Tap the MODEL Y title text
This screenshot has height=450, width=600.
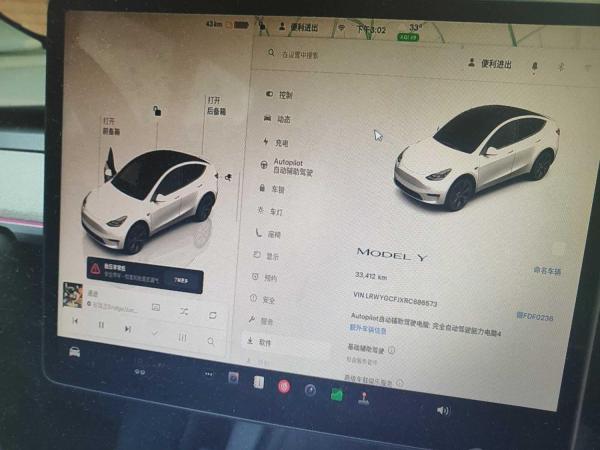[x=392, y=254]
